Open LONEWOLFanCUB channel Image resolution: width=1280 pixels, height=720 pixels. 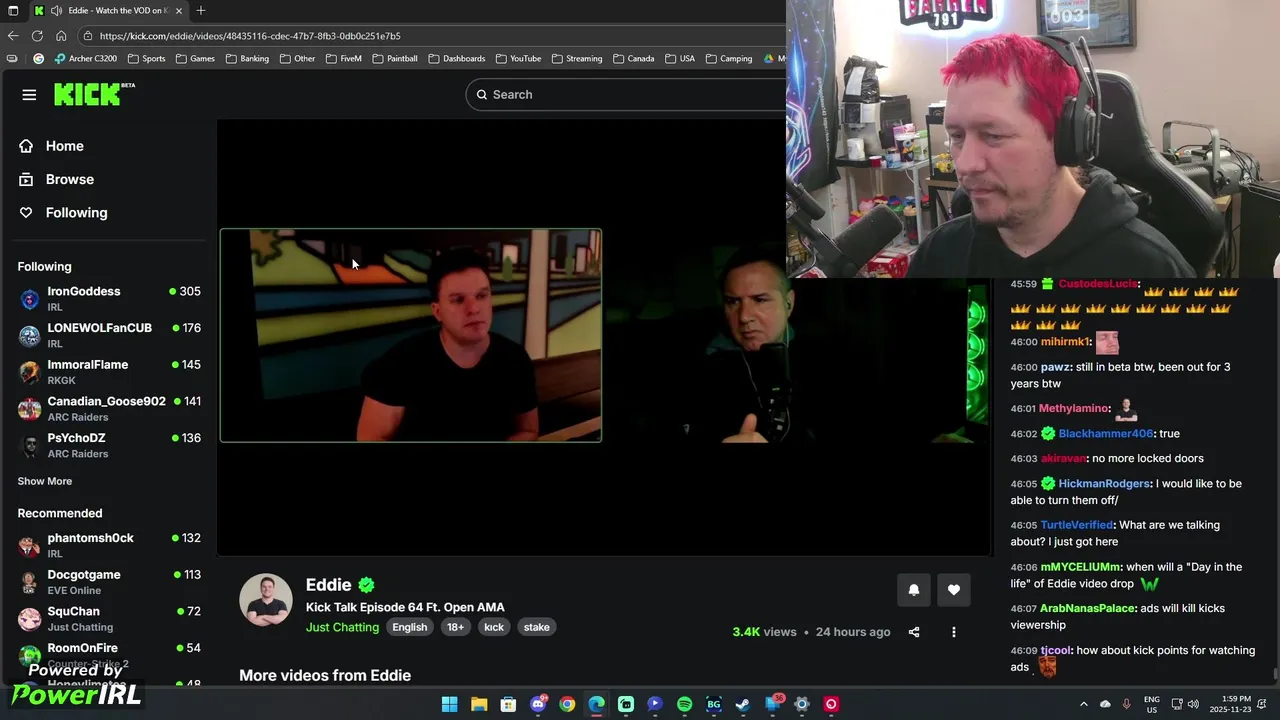point(109,335)
